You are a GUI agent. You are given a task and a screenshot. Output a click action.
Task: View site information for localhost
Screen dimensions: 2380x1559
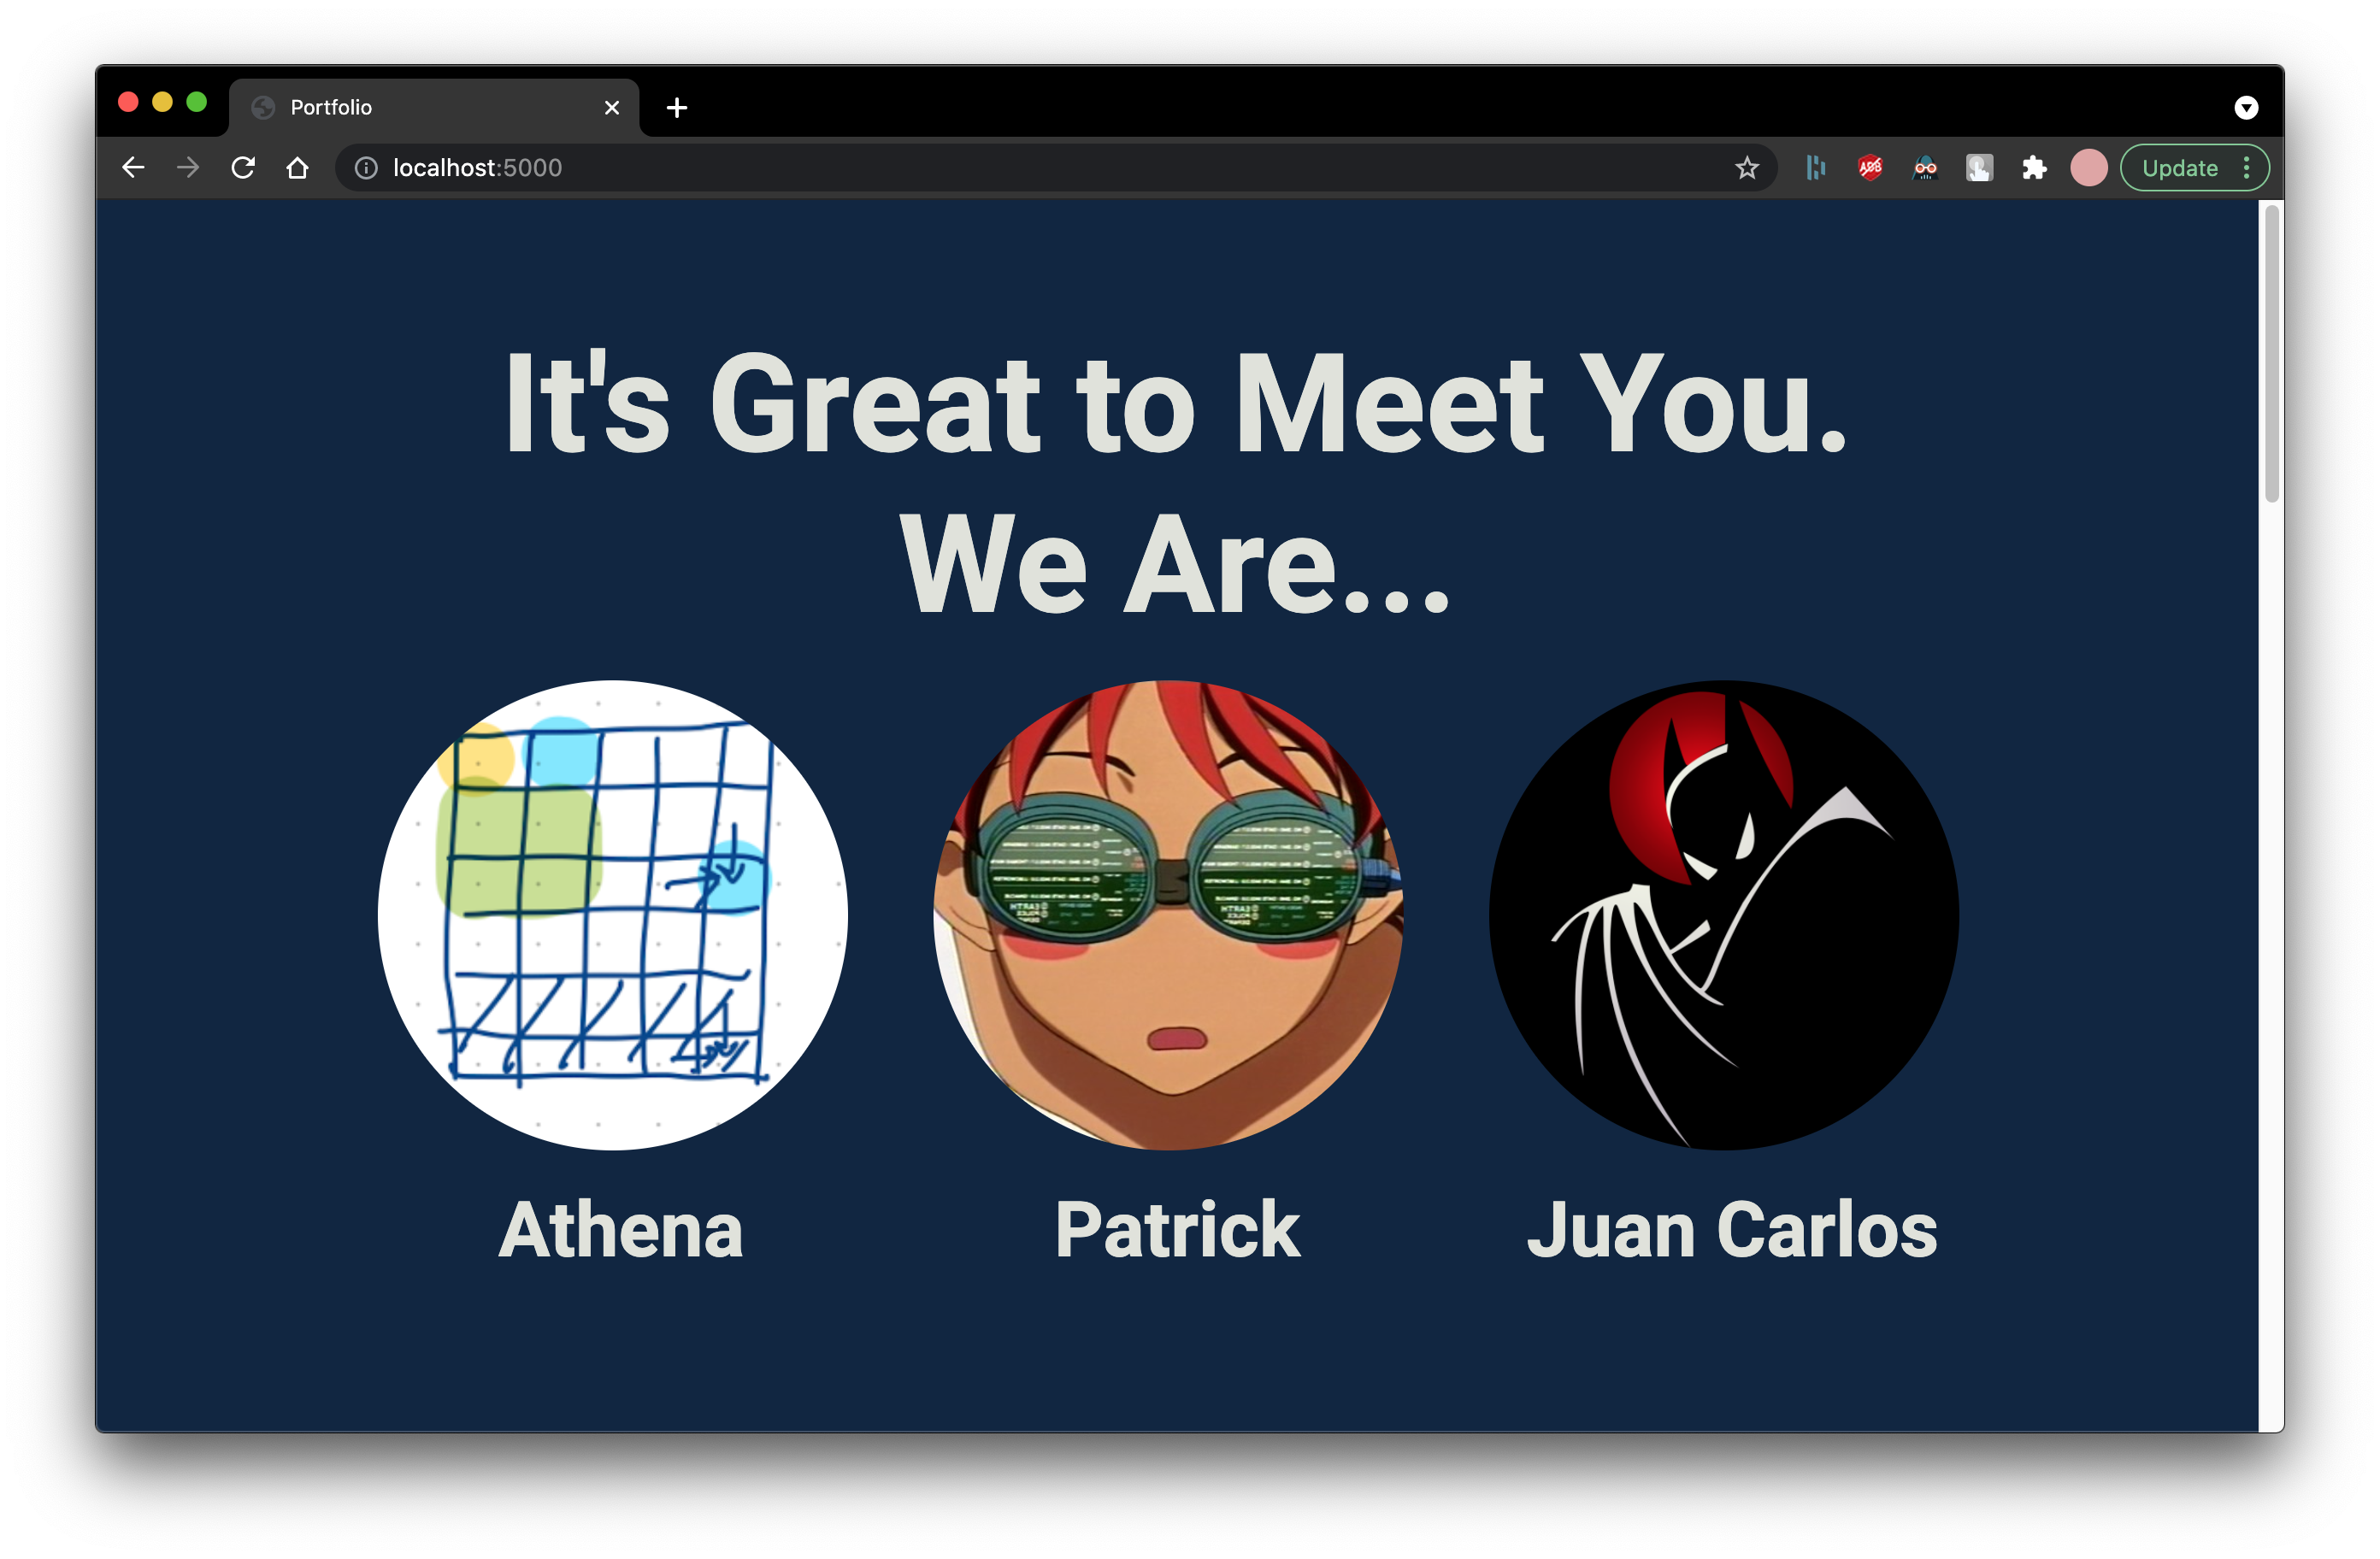[366, 168]
